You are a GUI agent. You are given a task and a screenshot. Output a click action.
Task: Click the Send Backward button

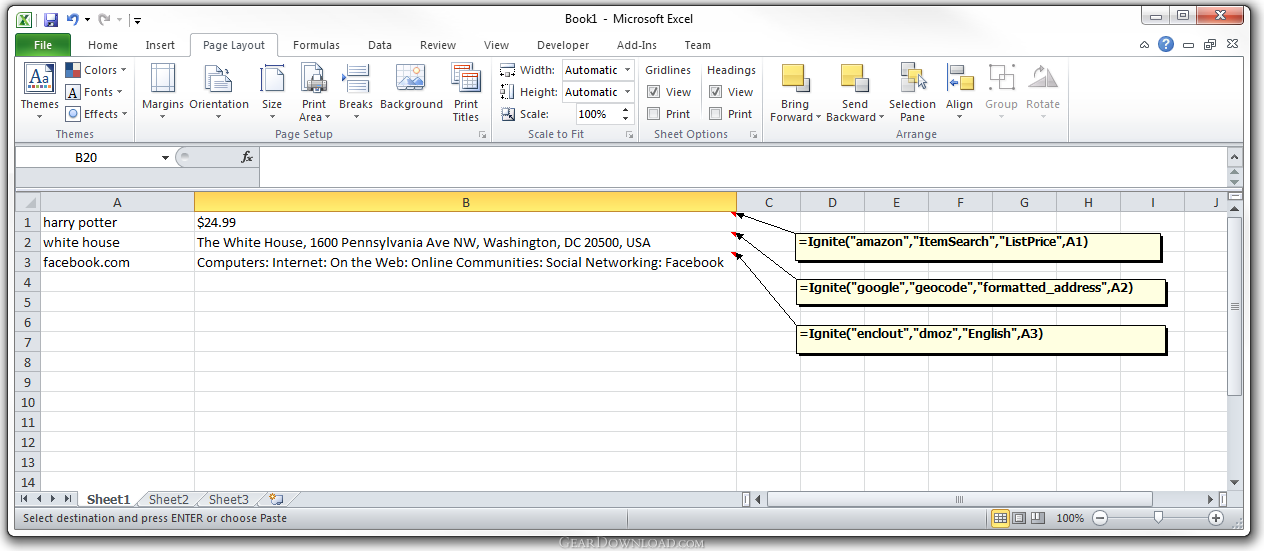click(x=855, y=92)
